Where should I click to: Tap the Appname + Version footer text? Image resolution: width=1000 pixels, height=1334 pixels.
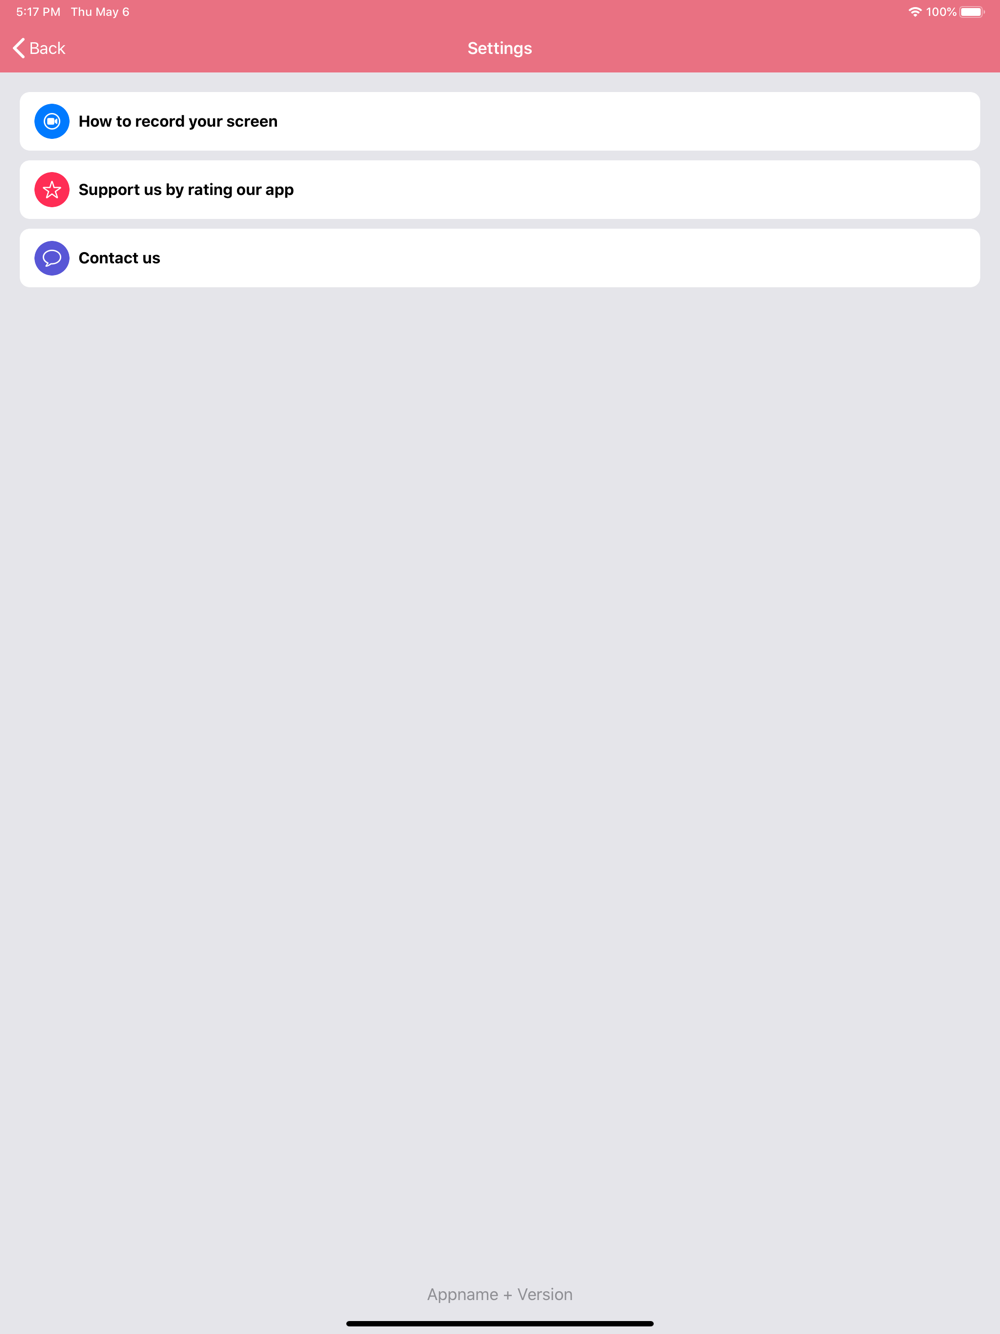(x=500, y=1294)
